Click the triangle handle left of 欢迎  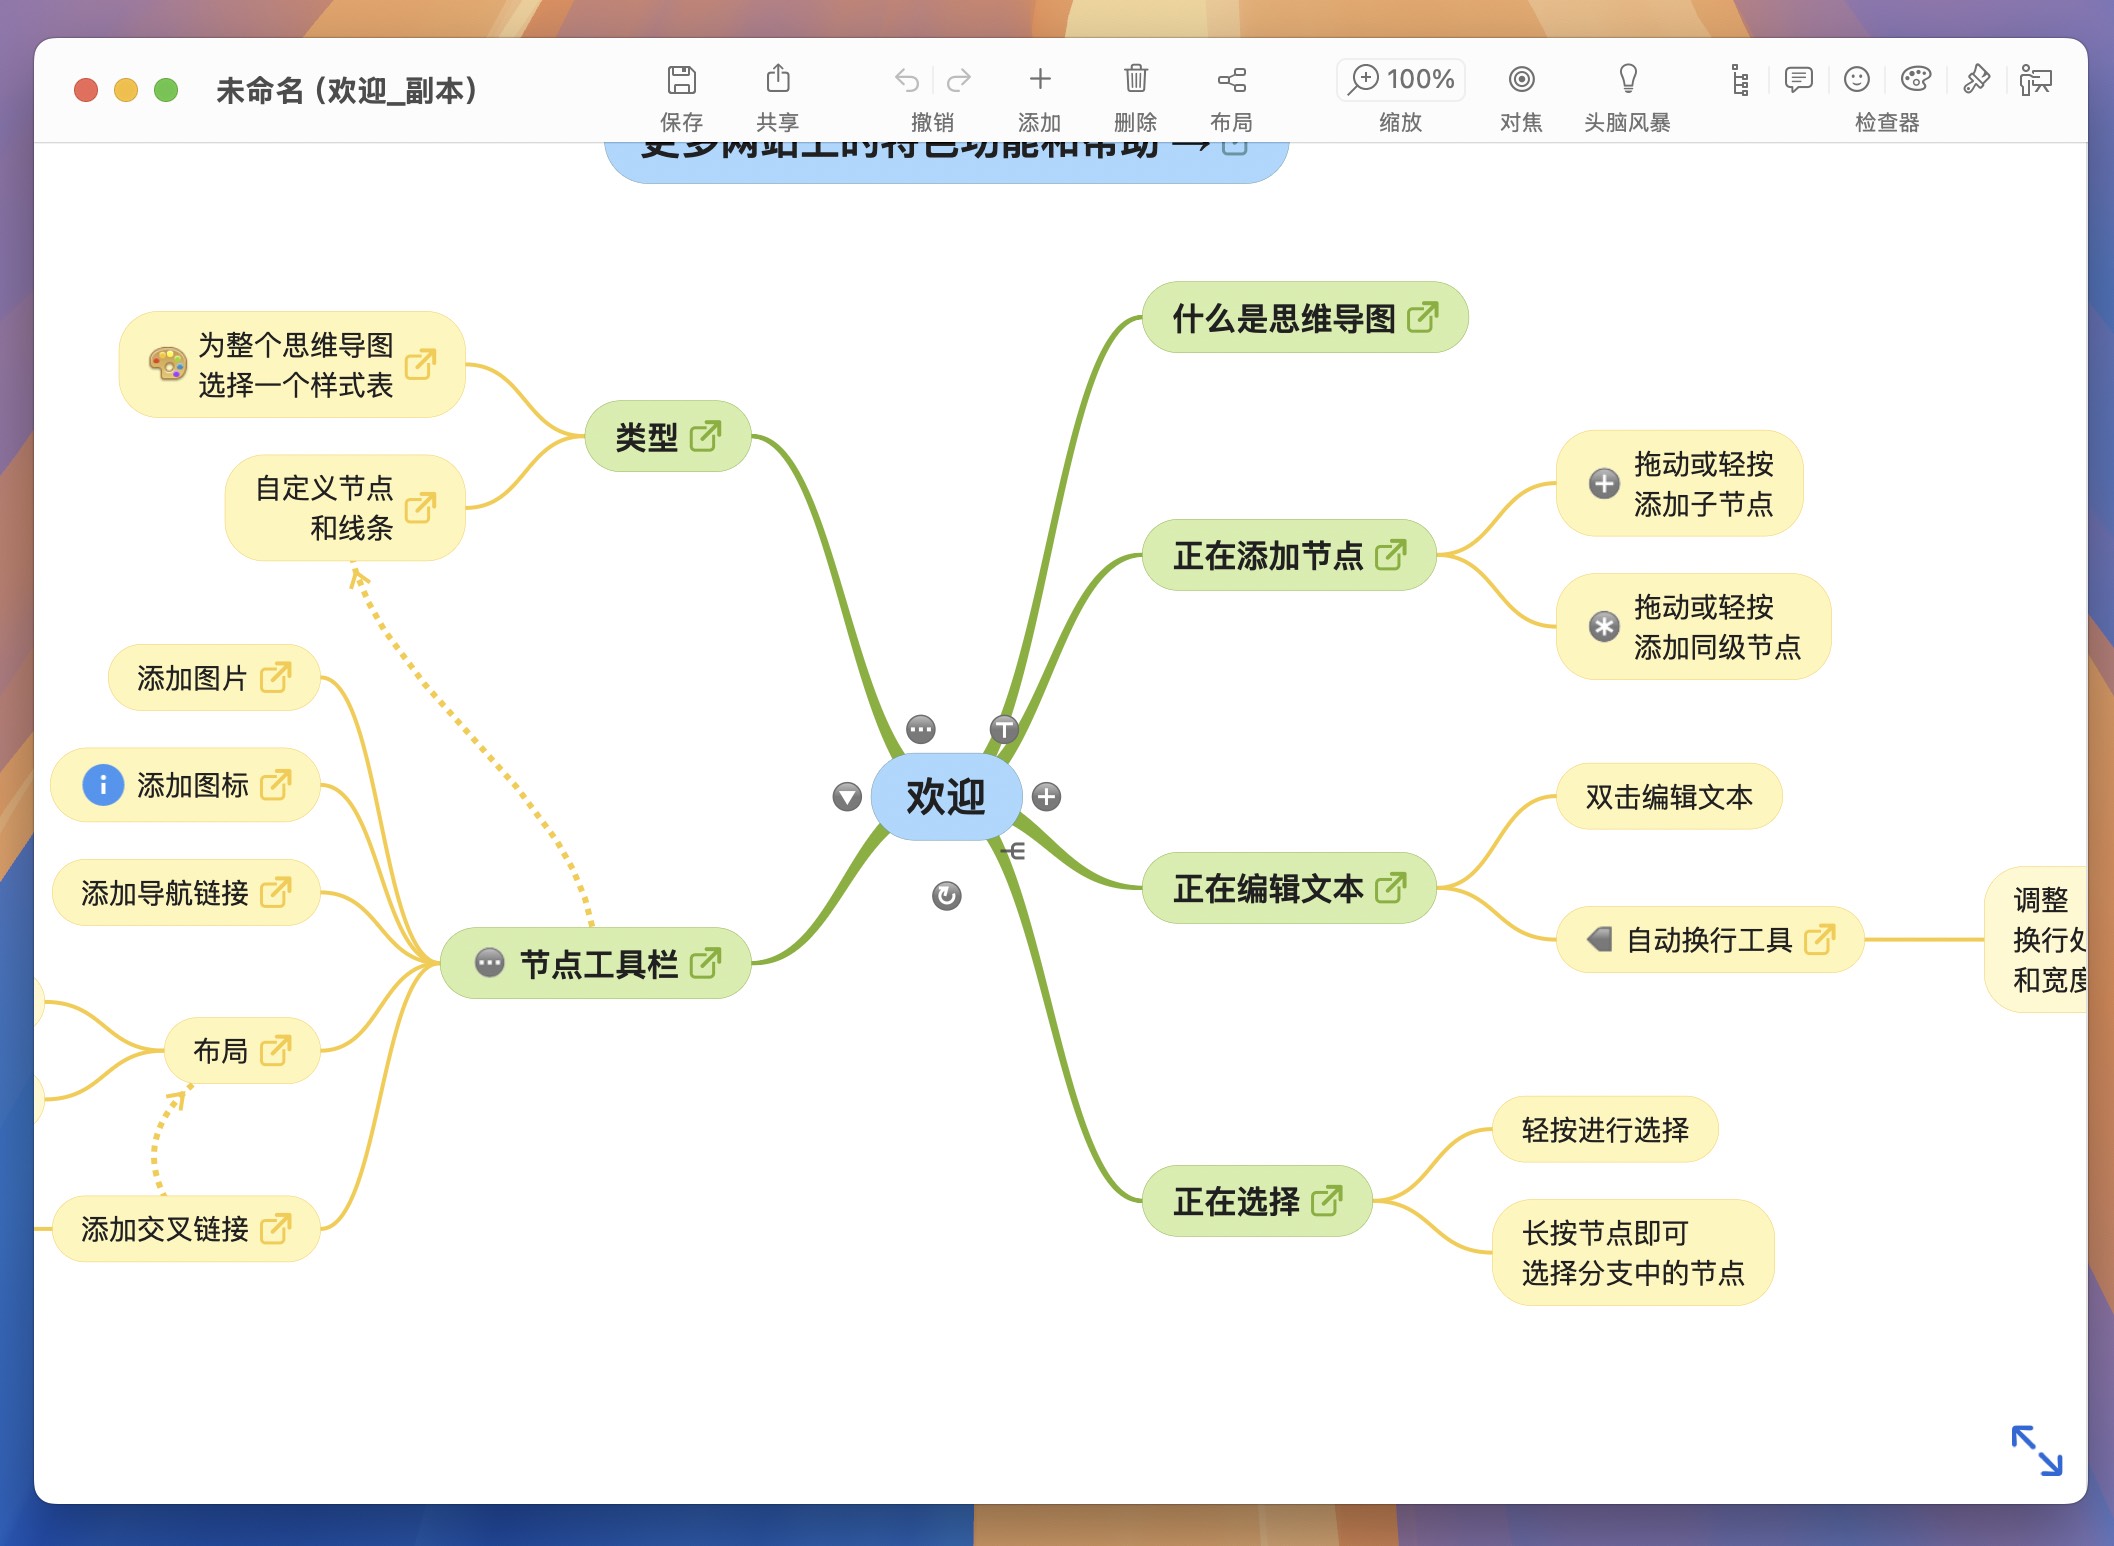pyautogui.click(x=847, y=797)
